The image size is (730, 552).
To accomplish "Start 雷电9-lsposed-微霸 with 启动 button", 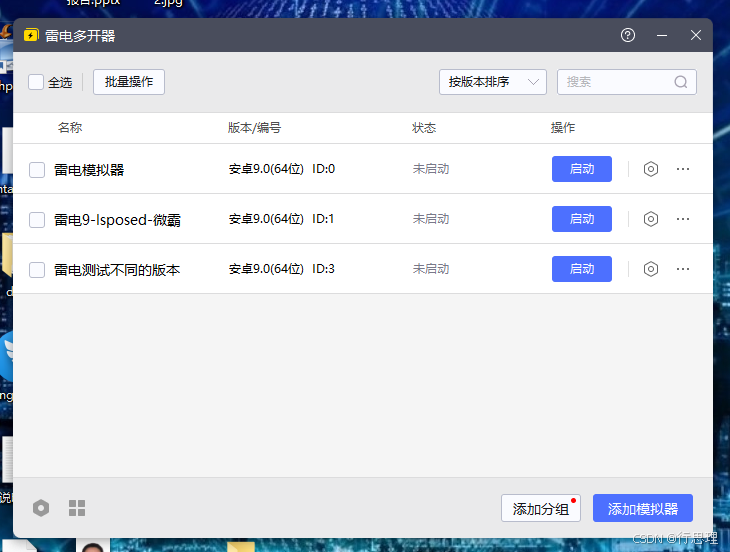I will click(x=581, y=219).
